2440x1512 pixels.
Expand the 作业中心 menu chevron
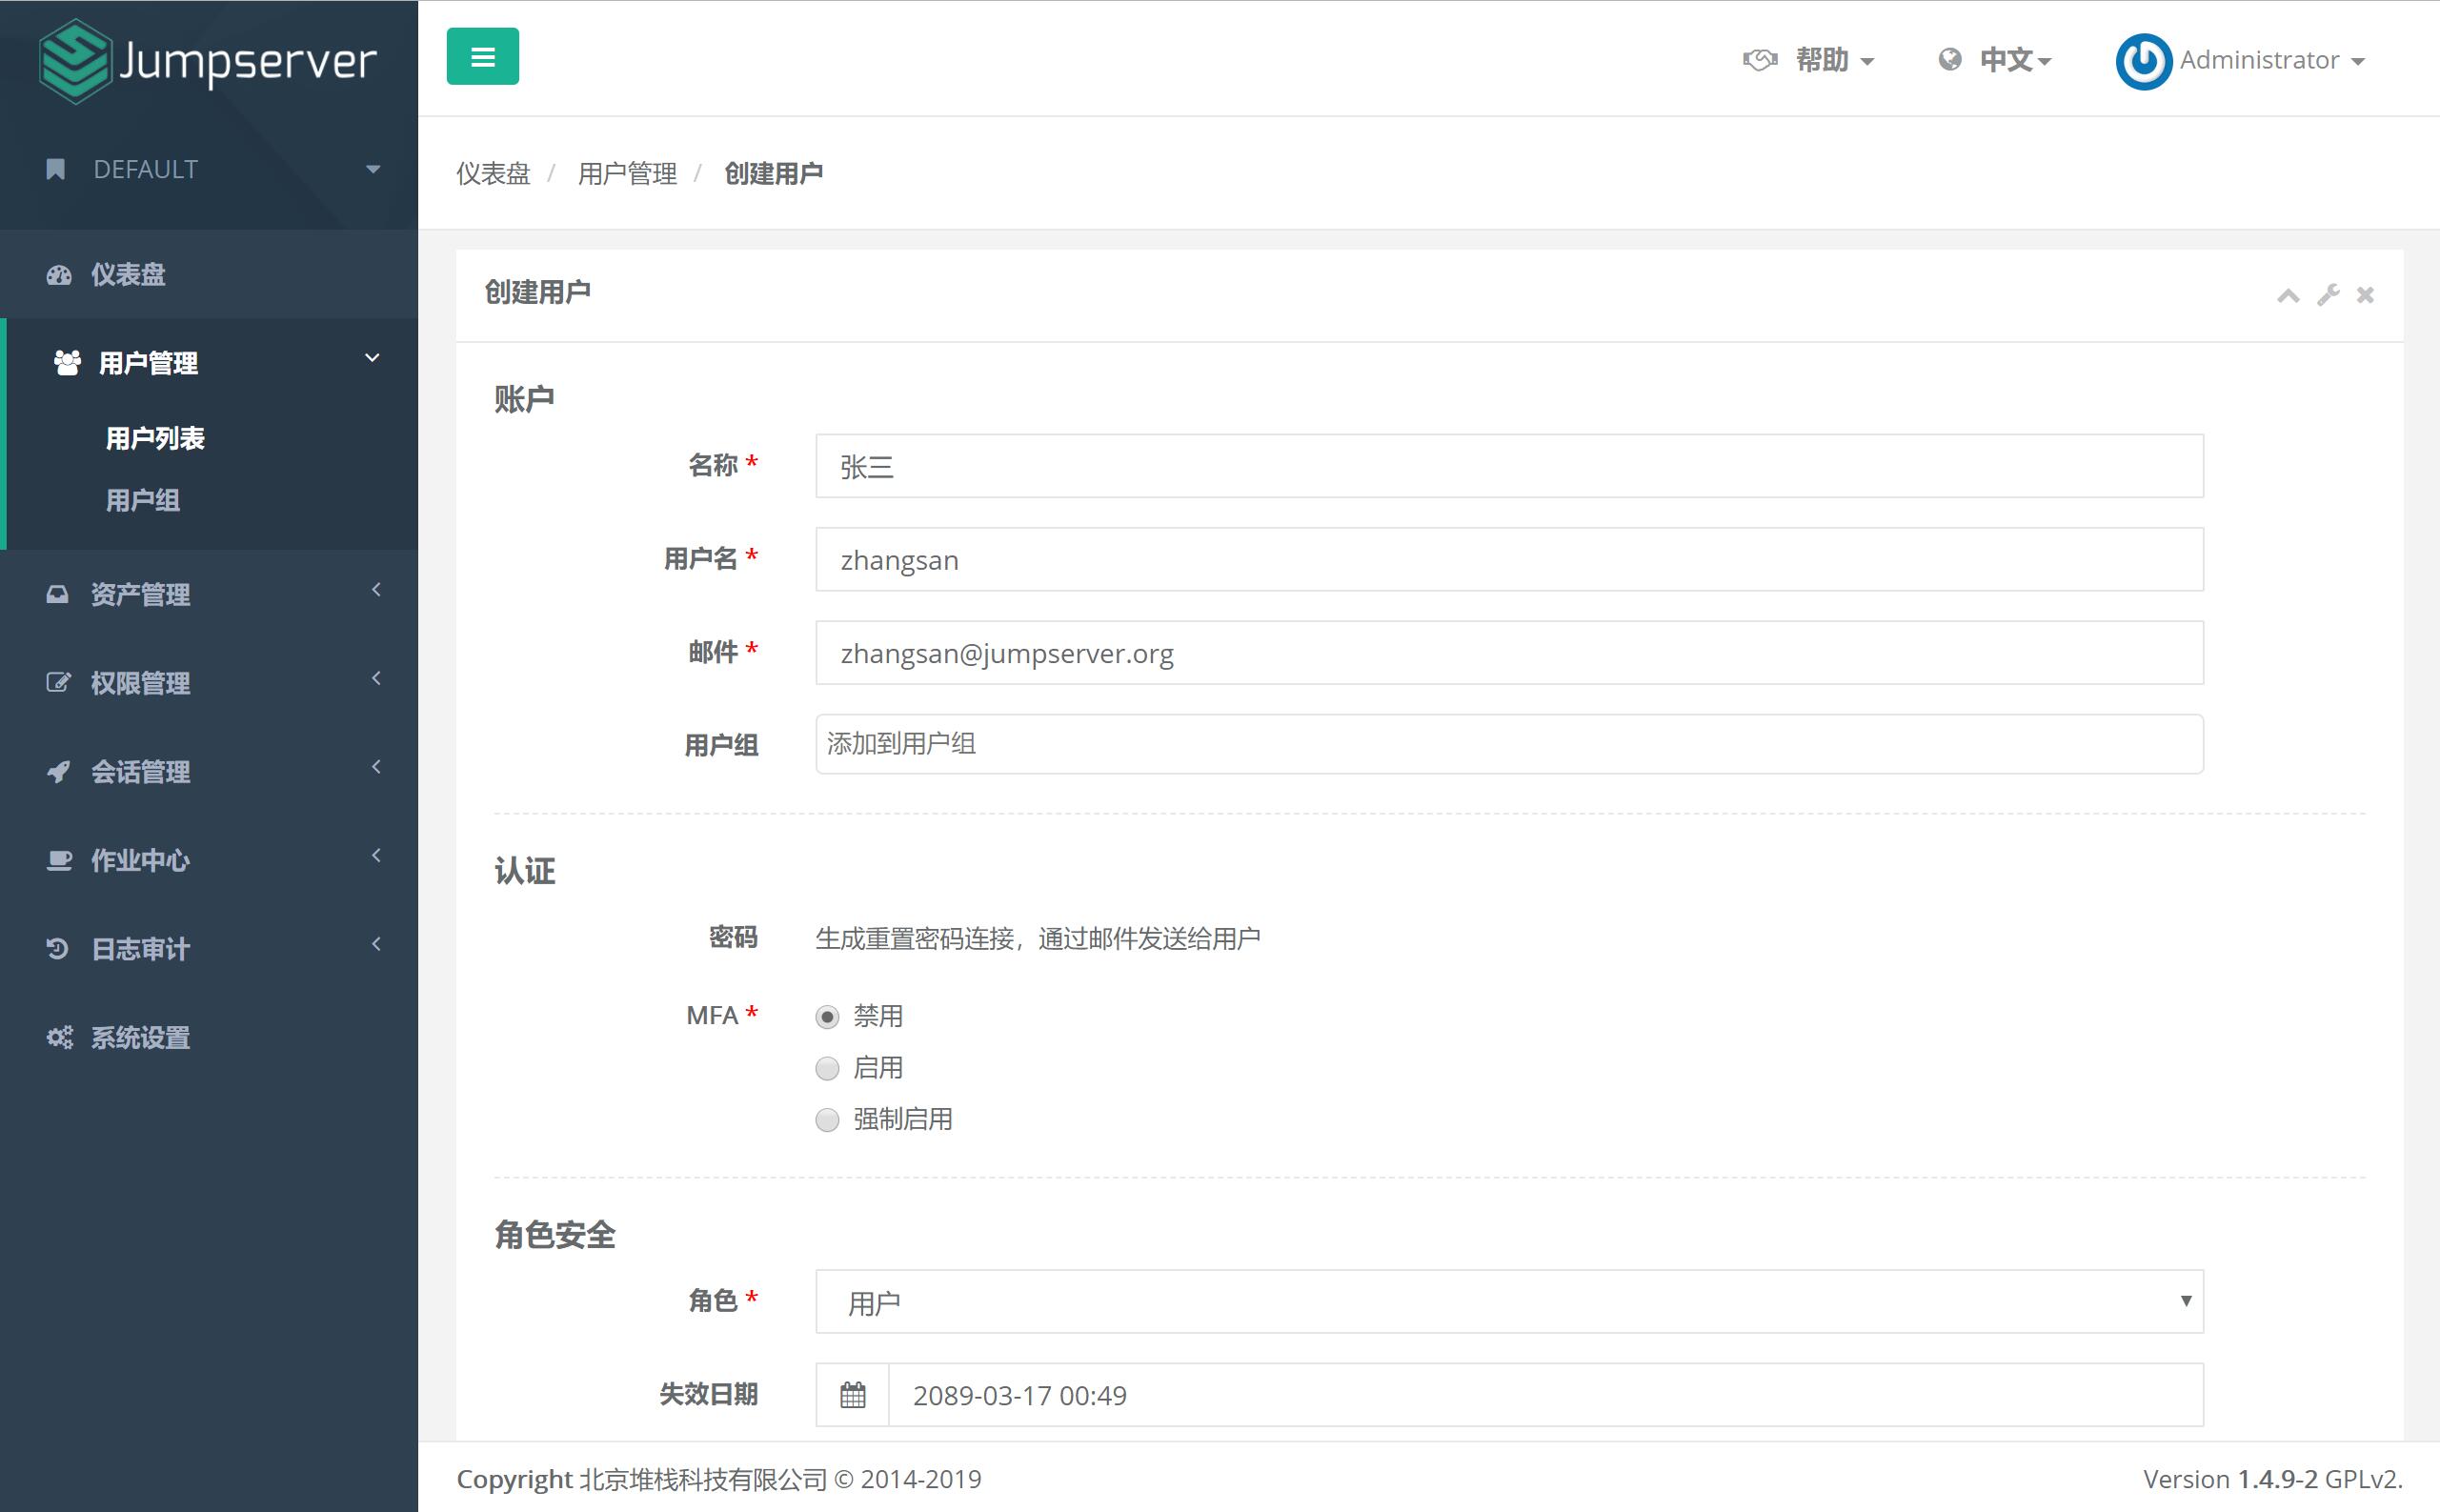click(x=376, y=855)
